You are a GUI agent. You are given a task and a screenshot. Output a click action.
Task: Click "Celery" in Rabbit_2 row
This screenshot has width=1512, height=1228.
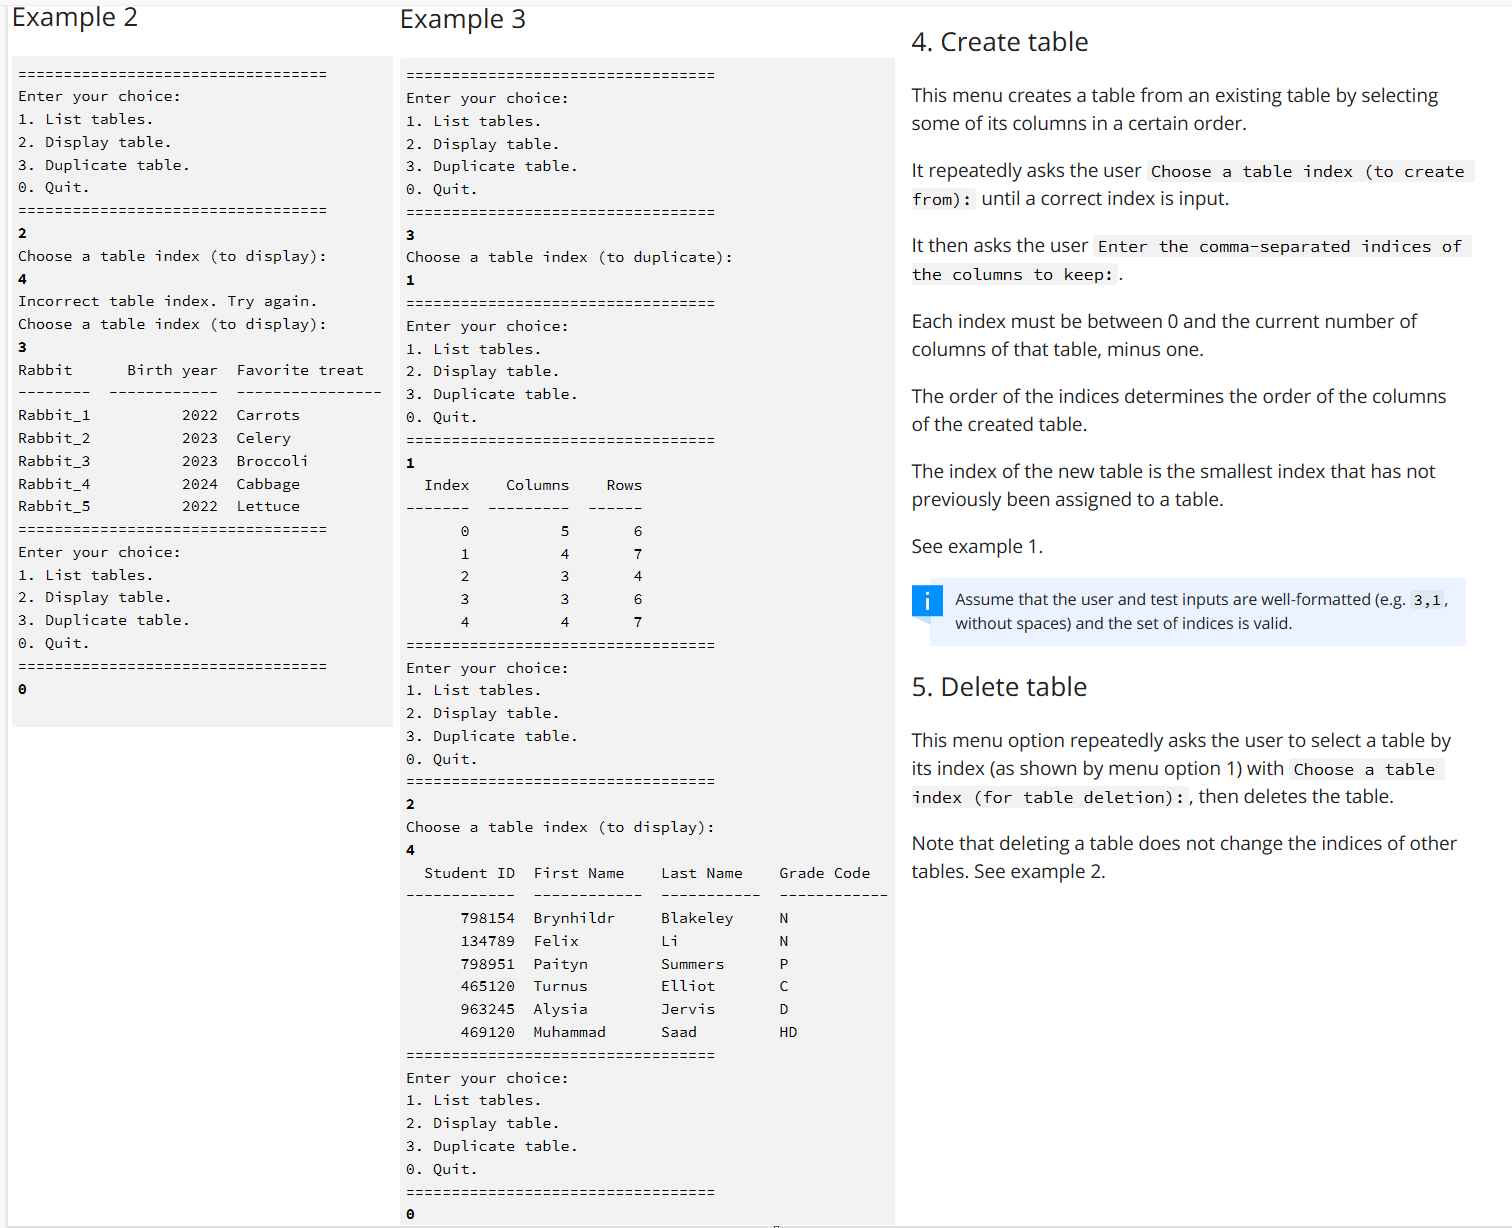(x=264, y=438)
